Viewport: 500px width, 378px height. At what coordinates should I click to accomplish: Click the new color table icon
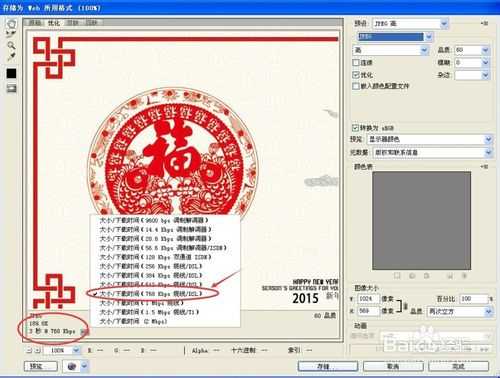[450, 276]
